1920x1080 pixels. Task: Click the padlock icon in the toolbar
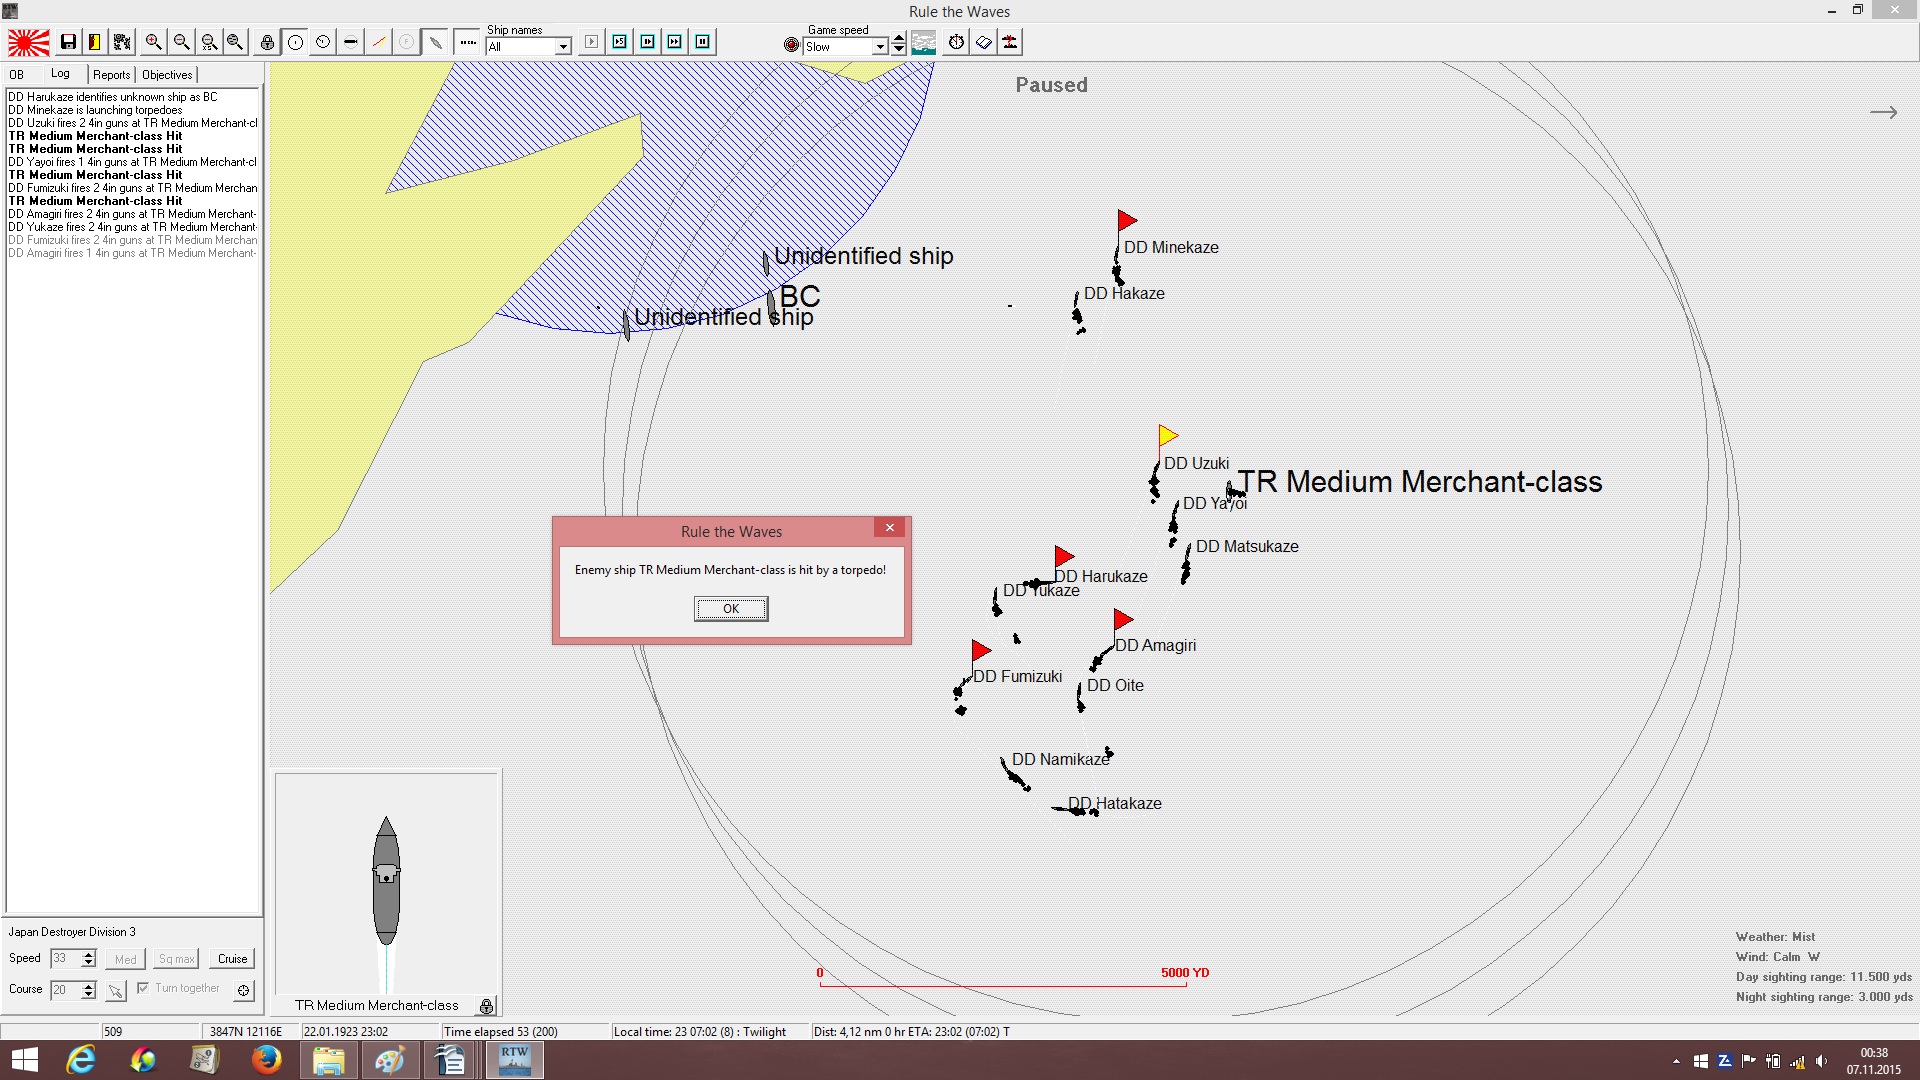(x=267, y=42)
